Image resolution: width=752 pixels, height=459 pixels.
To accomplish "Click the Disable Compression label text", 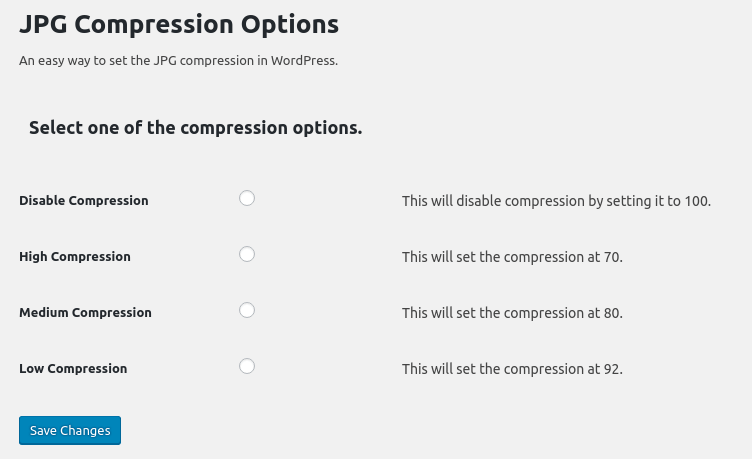I will point(84,200).
